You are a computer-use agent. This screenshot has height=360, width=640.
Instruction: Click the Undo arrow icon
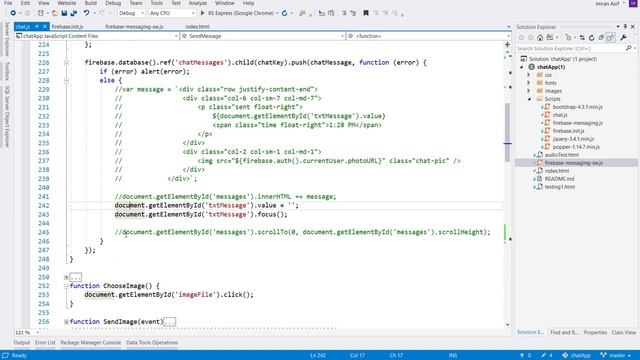click(87, 13)
